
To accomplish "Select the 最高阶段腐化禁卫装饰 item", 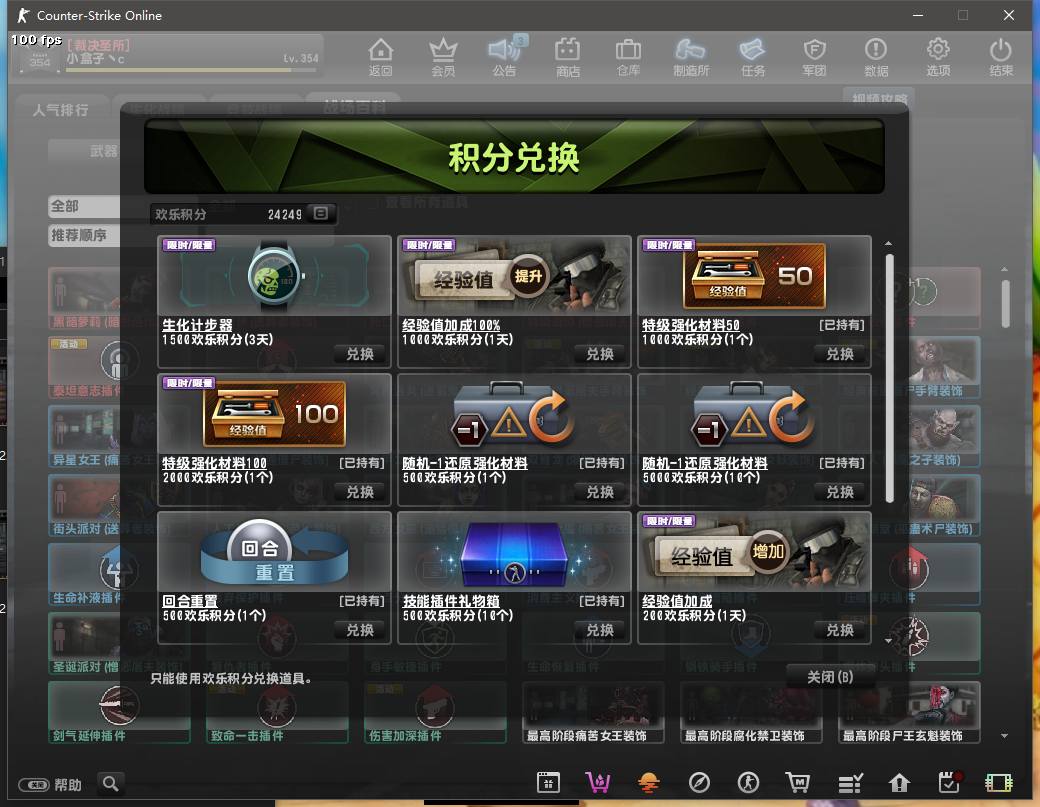I will click(x=751, y=712).
